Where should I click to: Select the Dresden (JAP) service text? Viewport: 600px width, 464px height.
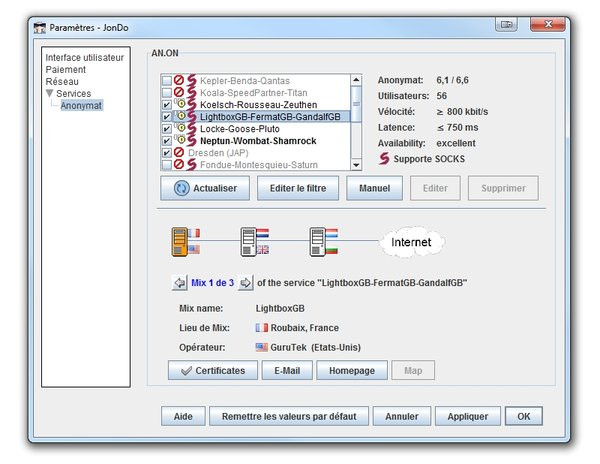[218, 153]
